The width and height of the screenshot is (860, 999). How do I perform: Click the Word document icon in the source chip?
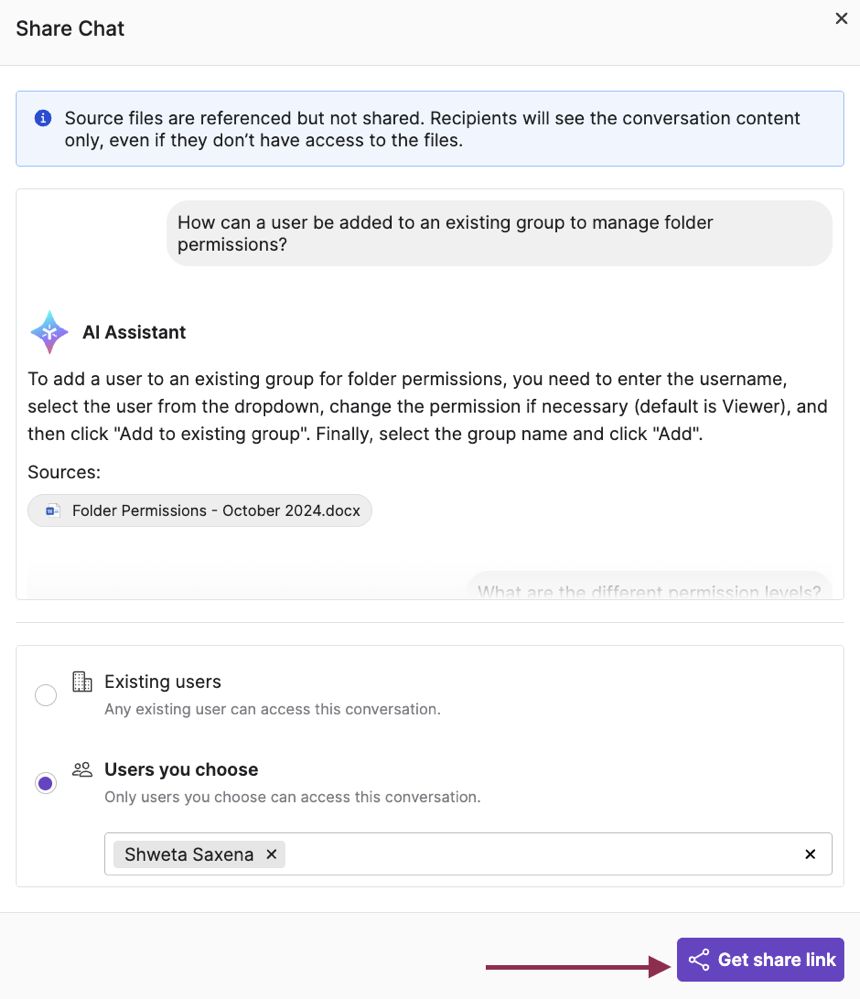[x=50, y=510]
